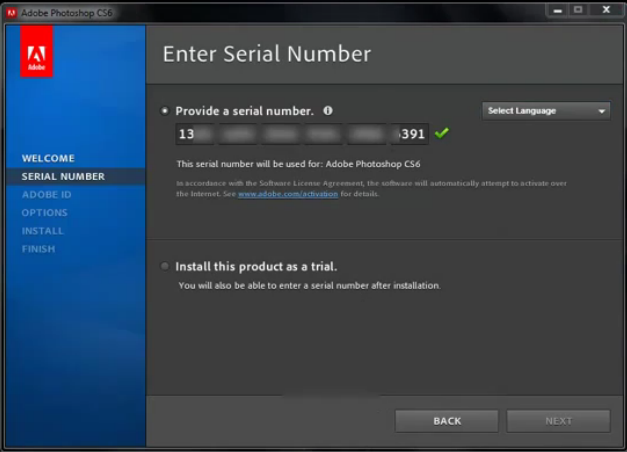
Task: Maximize the Adobe Photoshop CS6 installer window
Action: pyautogui.click(x=578, y=10)
